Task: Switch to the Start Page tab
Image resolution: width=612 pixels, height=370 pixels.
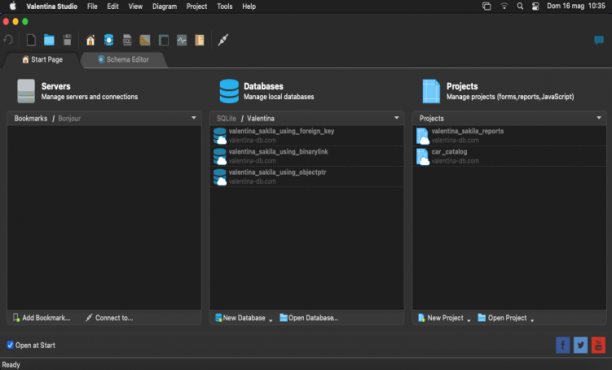Action: coord(42,60)
